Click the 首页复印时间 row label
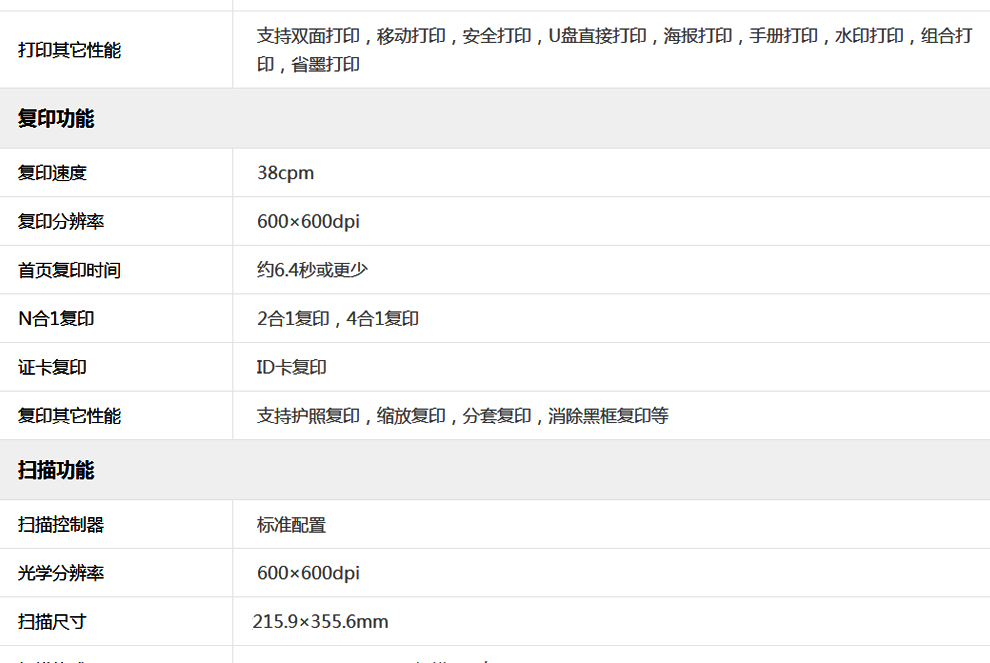The image size is (990, 663). click(69, 270)
